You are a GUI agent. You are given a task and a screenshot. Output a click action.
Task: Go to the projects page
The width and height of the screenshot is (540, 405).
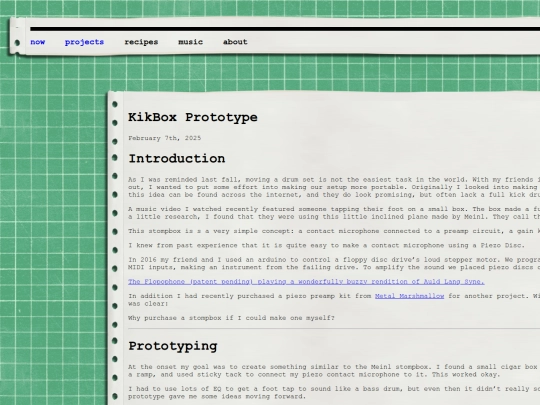pos(84,42)
